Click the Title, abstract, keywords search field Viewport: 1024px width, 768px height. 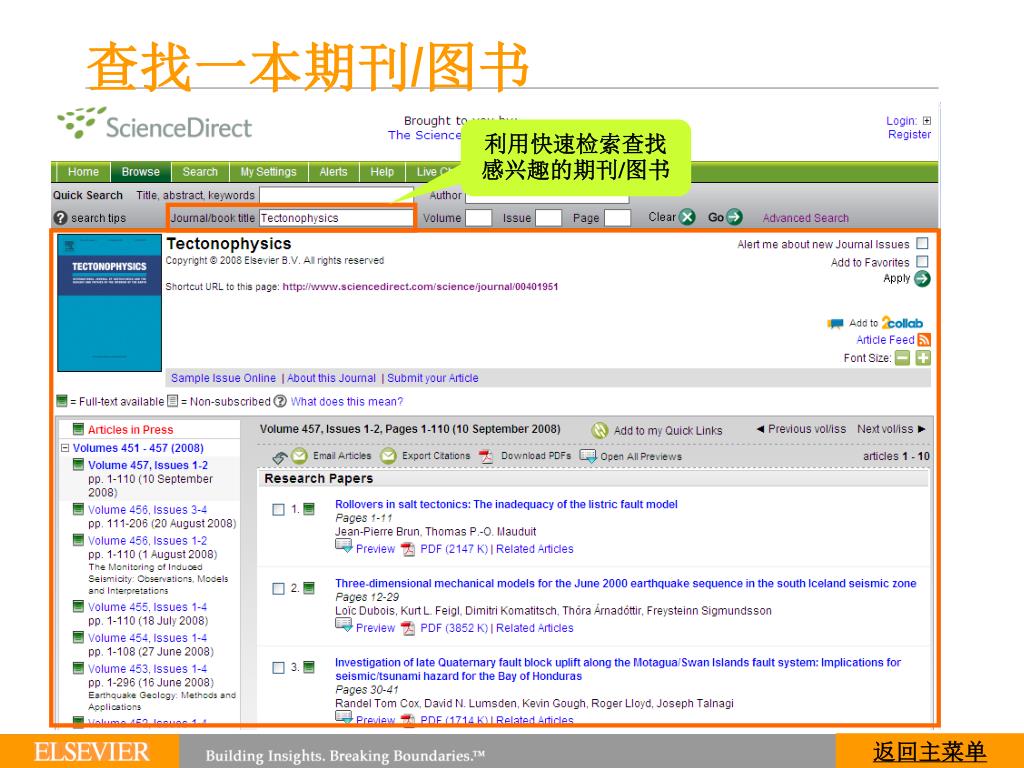336,195
